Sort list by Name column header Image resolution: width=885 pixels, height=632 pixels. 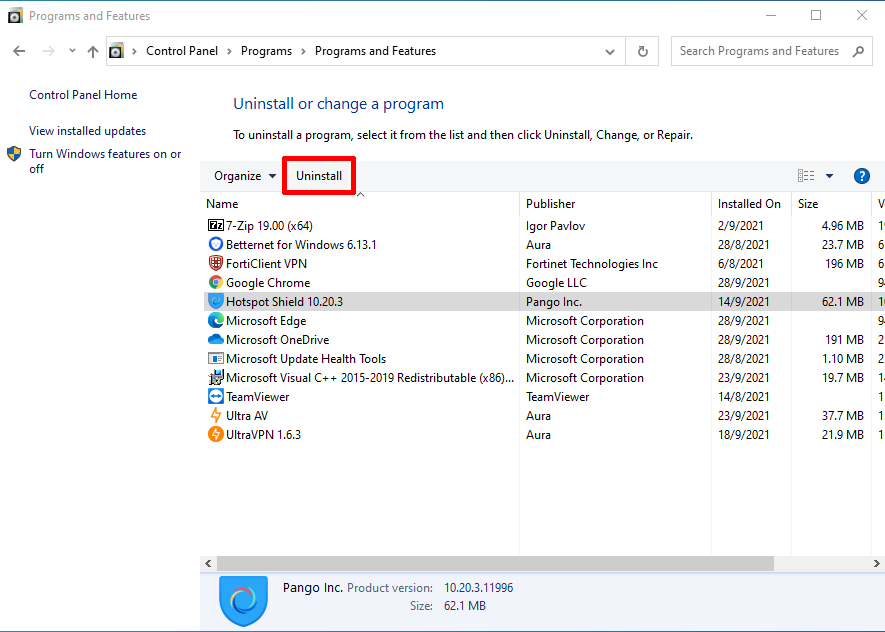[360, 204]
